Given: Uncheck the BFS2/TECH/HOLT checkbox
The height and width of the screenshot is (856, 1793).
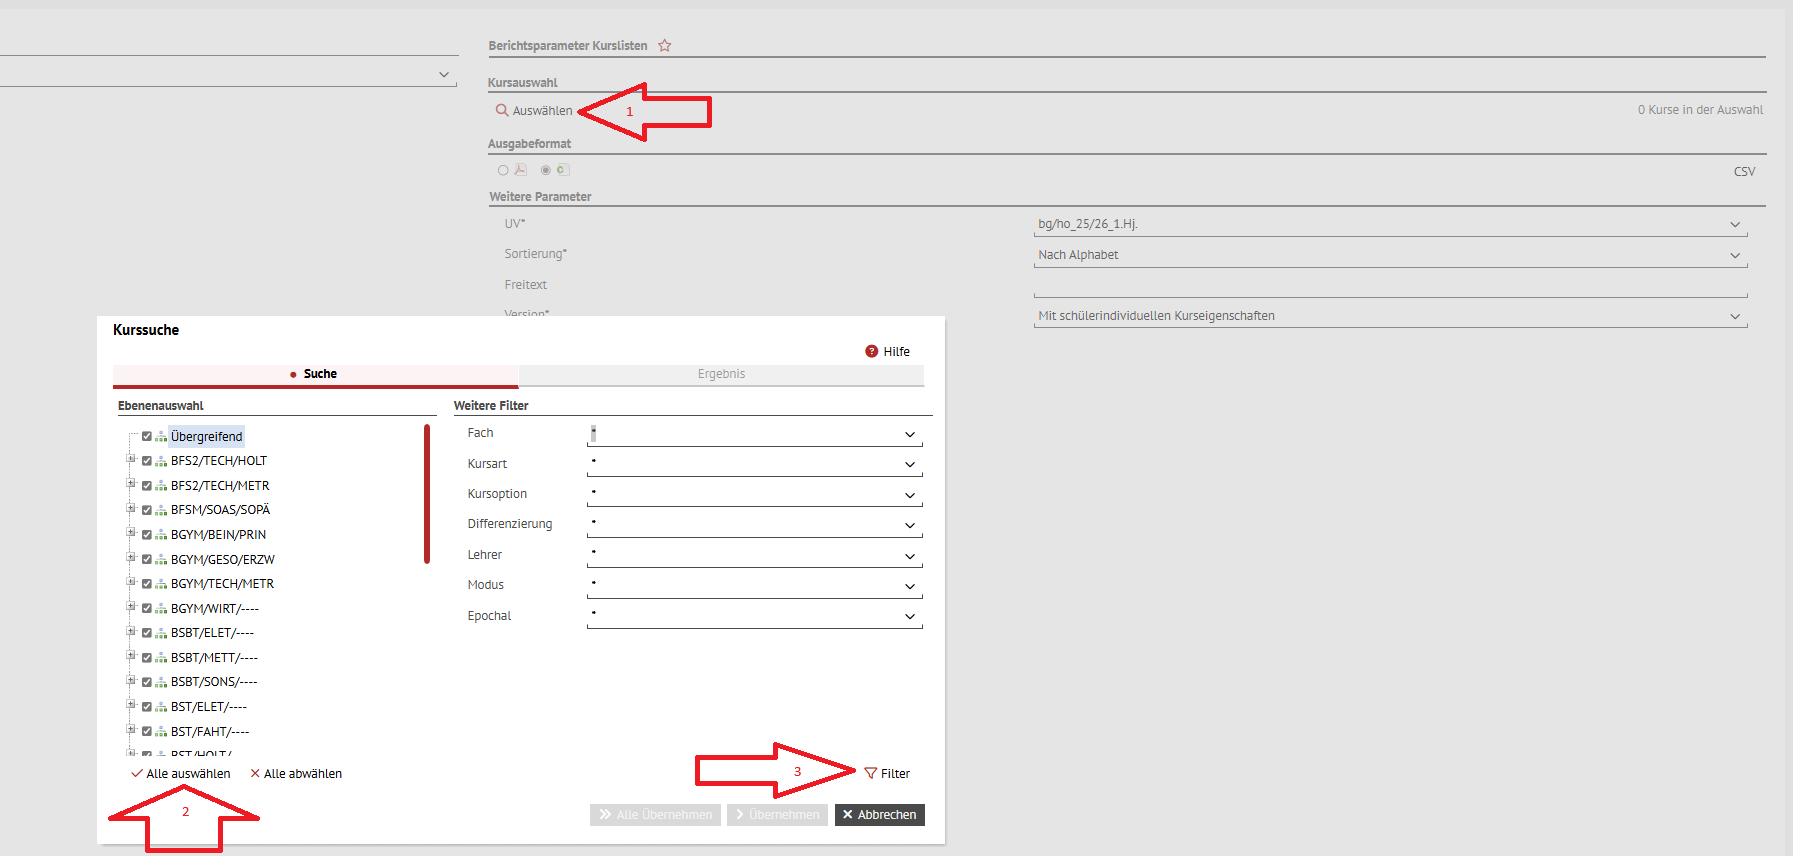Looking at the screenshot, I should pyautogui.click(x=147, y=461).
